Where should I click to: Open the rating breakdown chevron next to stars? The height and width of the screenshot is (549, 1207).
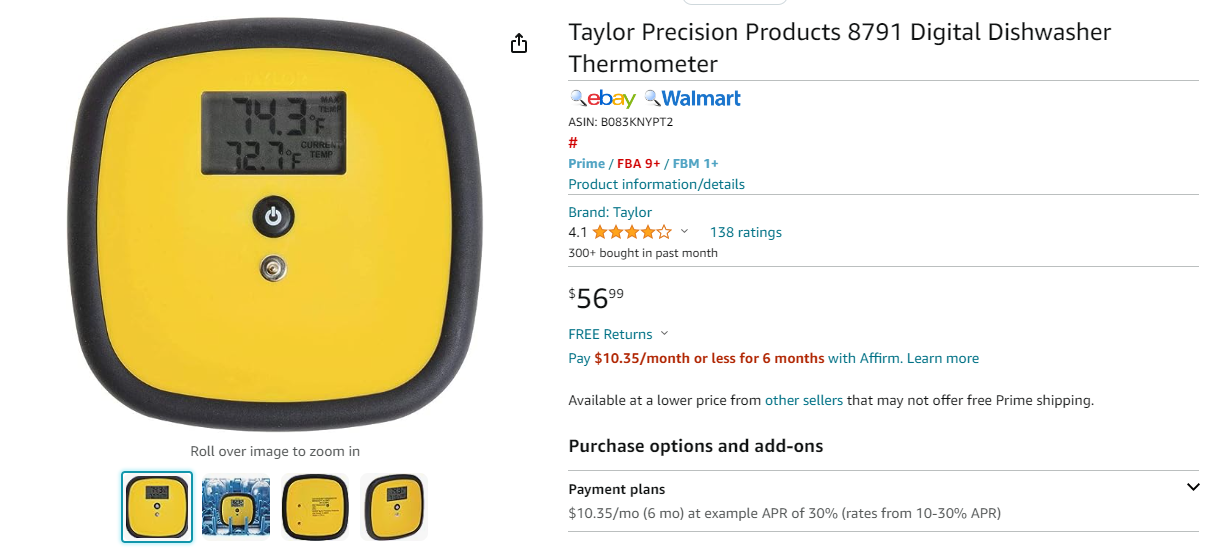[x=684, y=232]
